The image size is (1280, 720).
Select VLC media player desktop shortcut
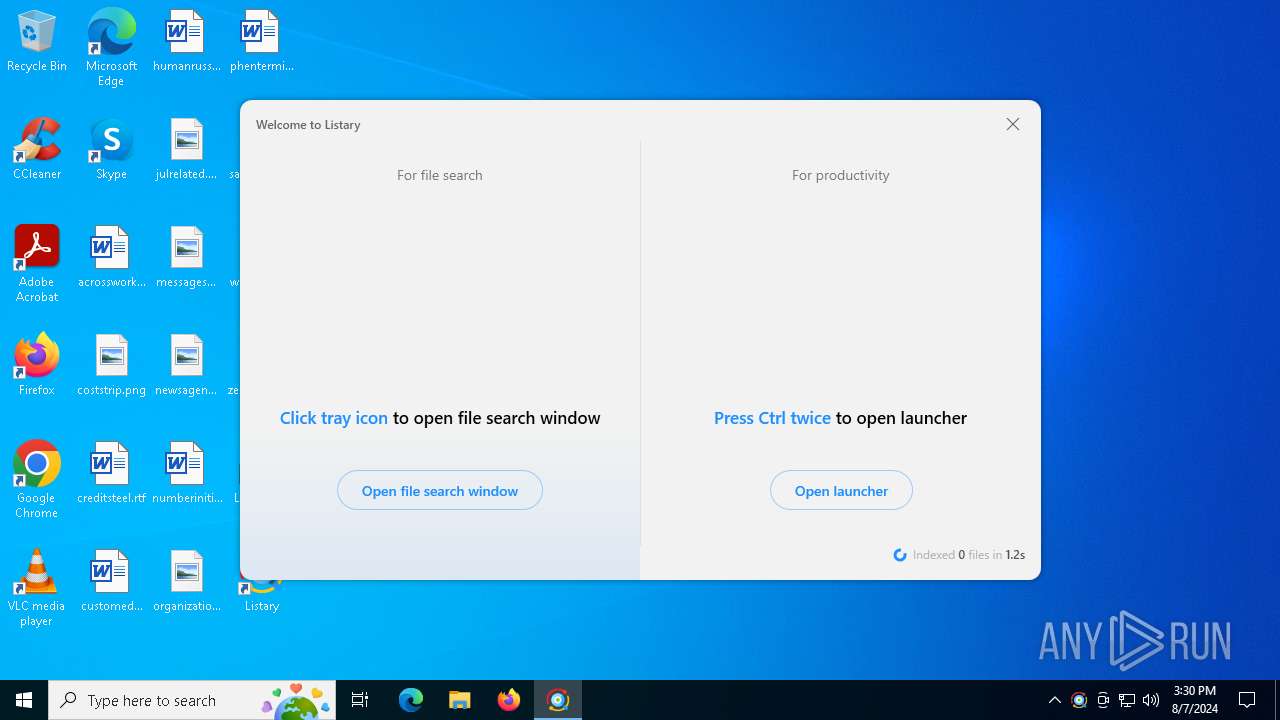point(37,588)
